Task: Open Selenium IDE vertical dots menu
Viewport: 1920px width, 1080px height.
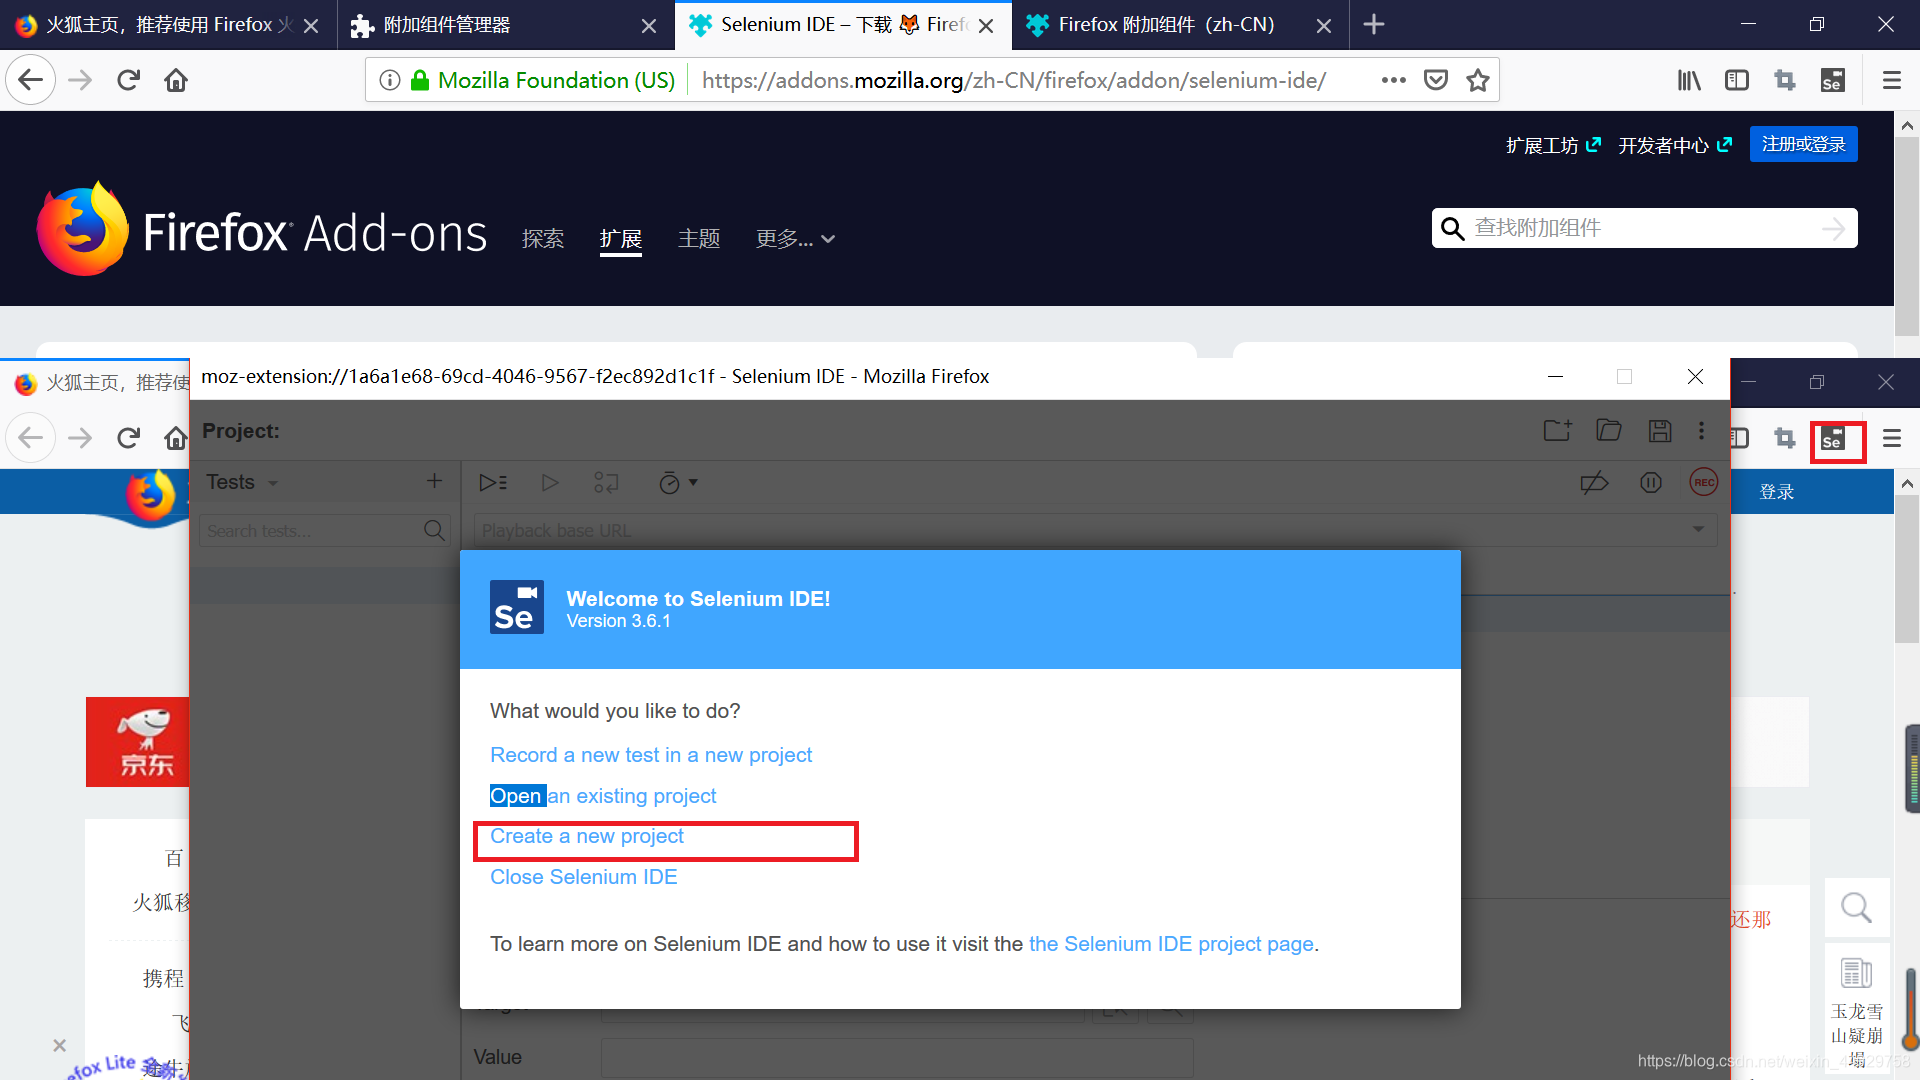Action: pyautogui.click(x=1701, y=431)
